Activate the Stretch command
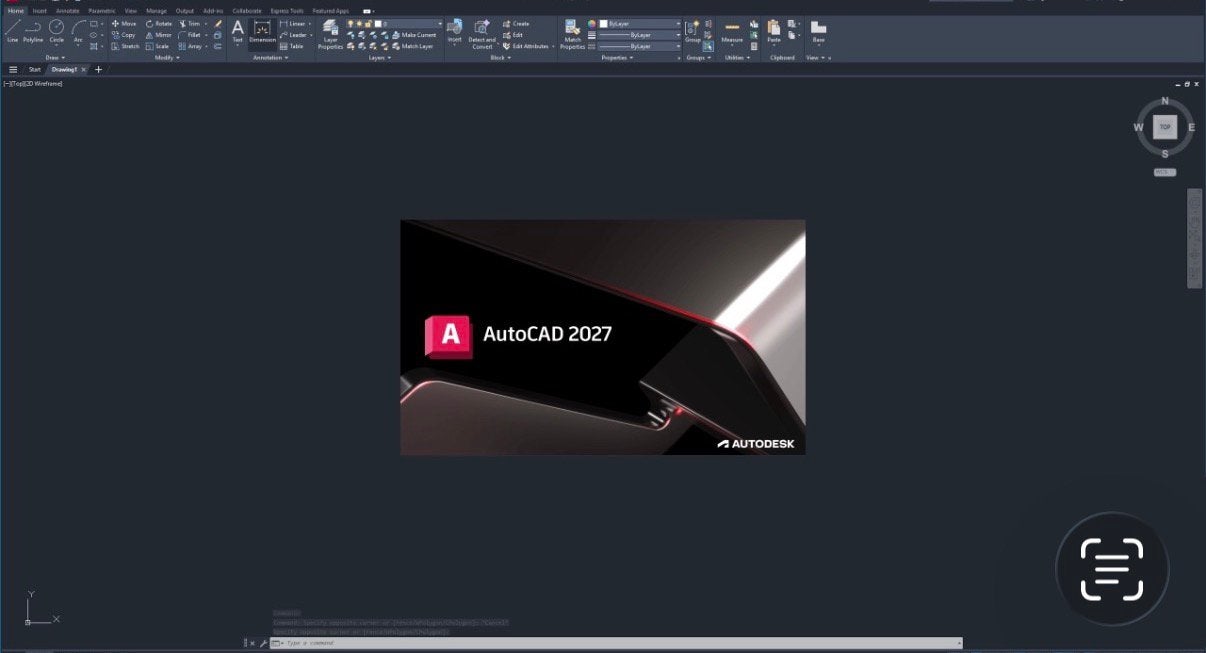Viewport: 1206px width, 653px height. 126,46
